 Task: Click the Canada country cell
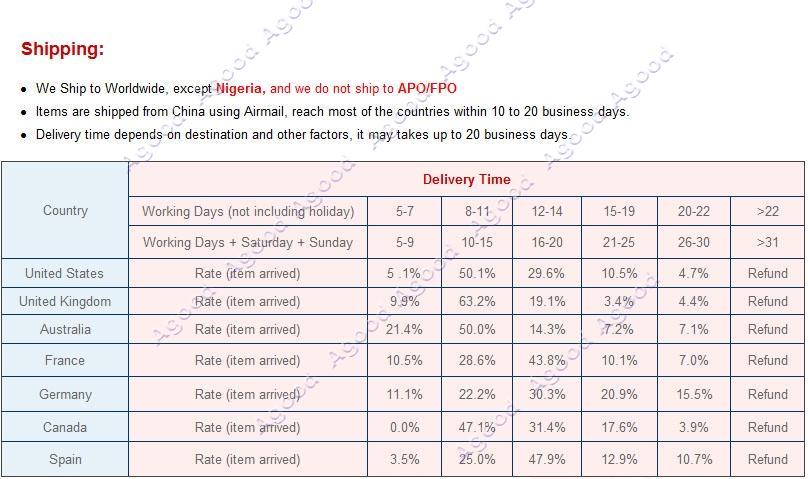(65, 427)
